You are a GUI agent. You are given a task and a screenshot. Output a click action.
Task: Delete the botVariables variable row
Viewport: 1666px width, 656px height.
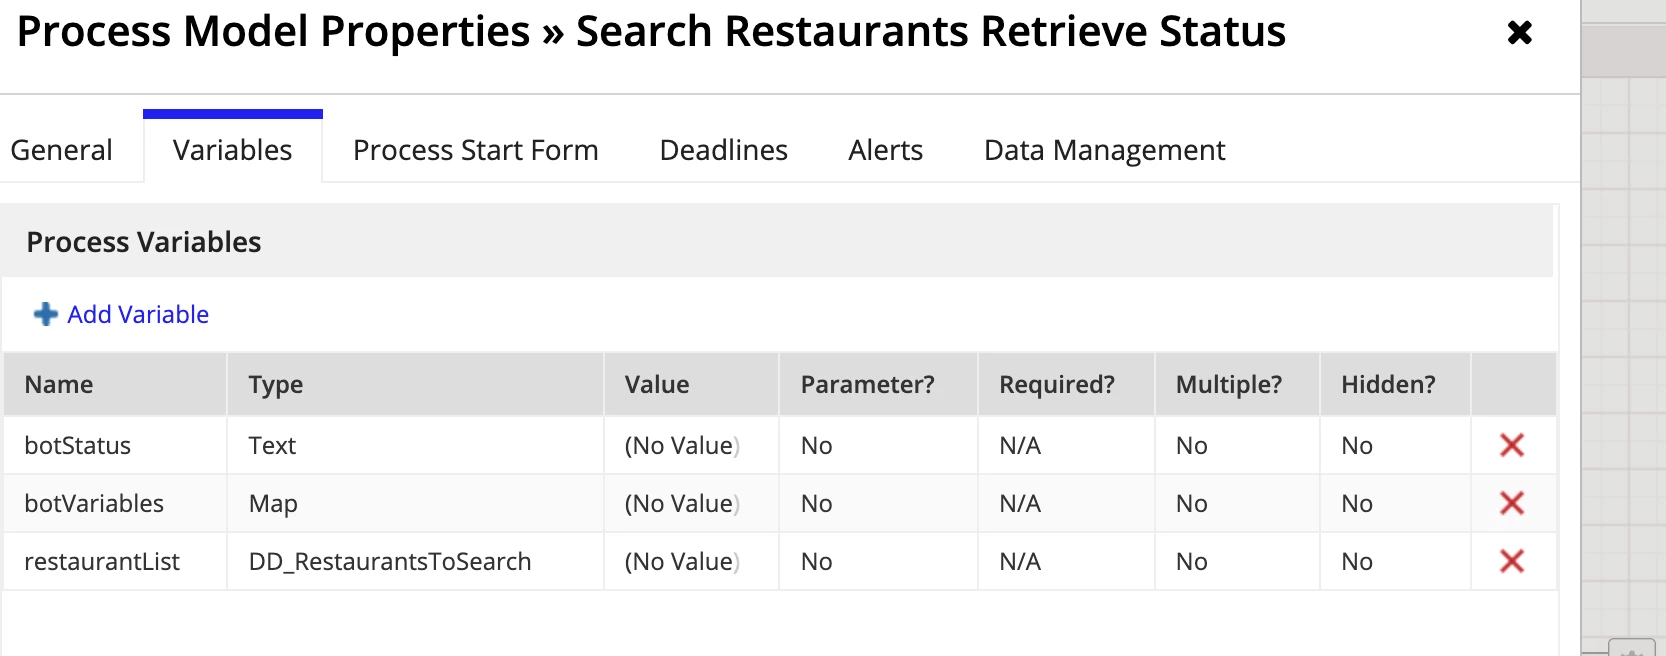(x=1512, y=503)
